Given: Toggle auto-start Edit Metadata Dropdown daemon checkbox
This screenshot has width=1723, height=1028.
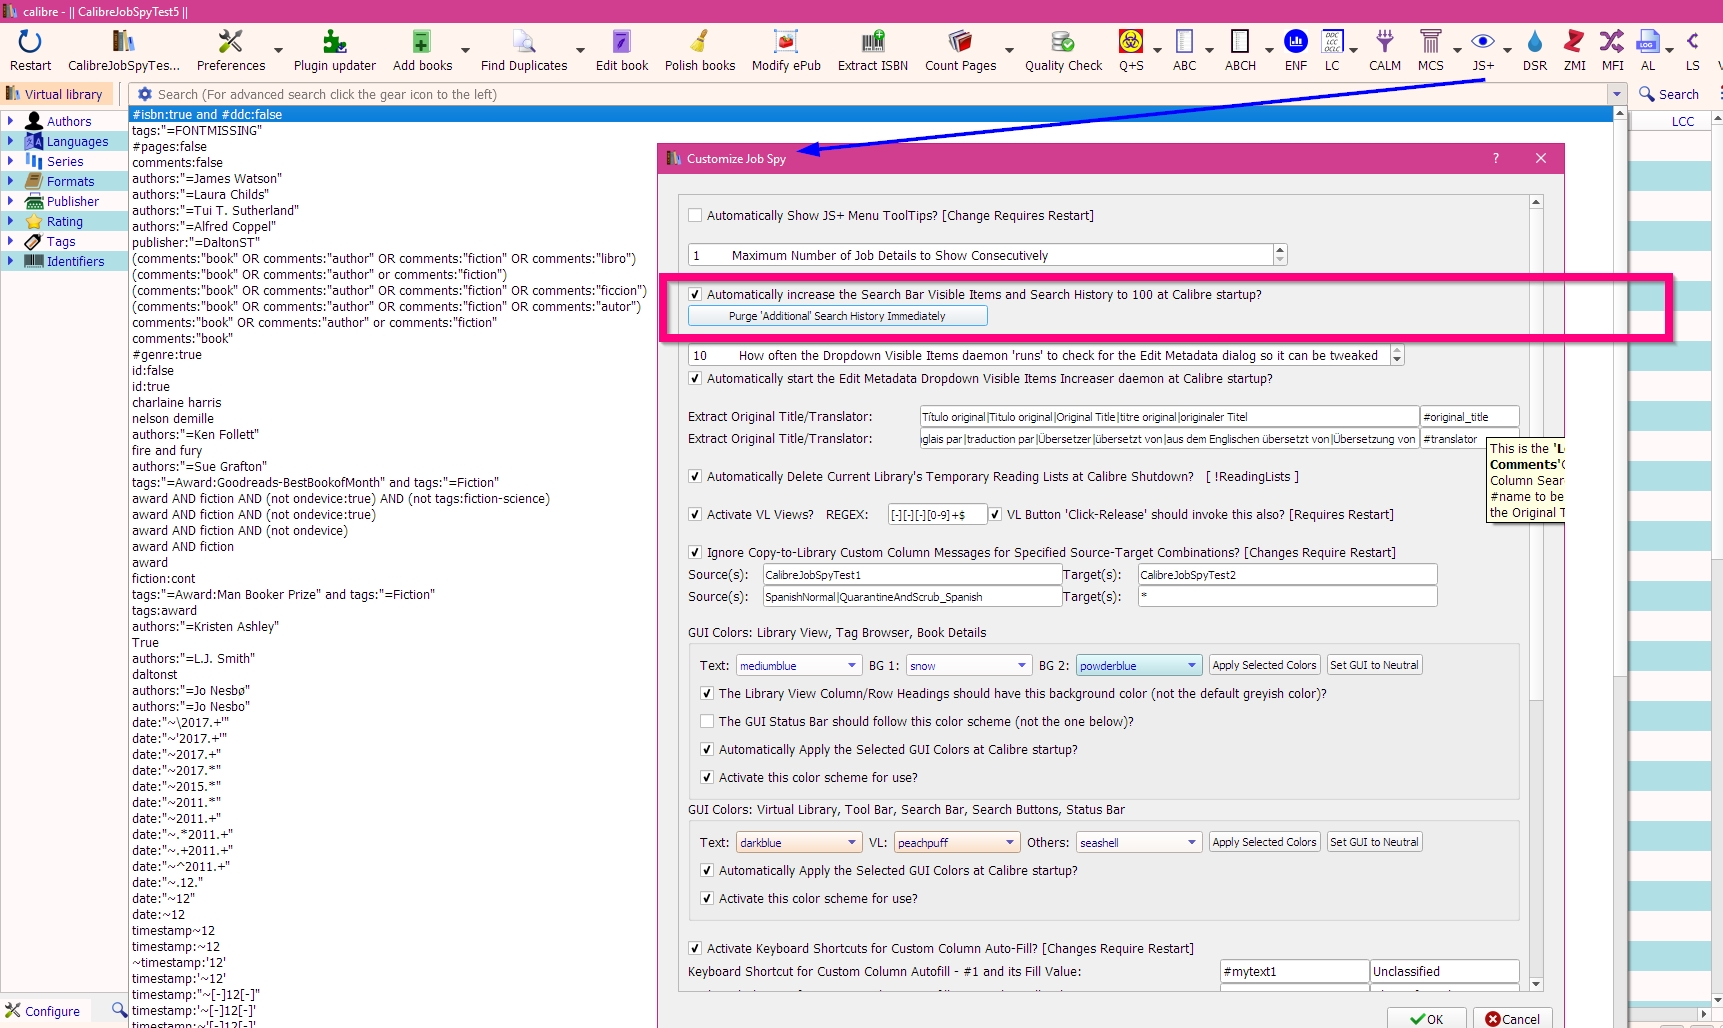Looking at the screenshot, I should (695, 378).
